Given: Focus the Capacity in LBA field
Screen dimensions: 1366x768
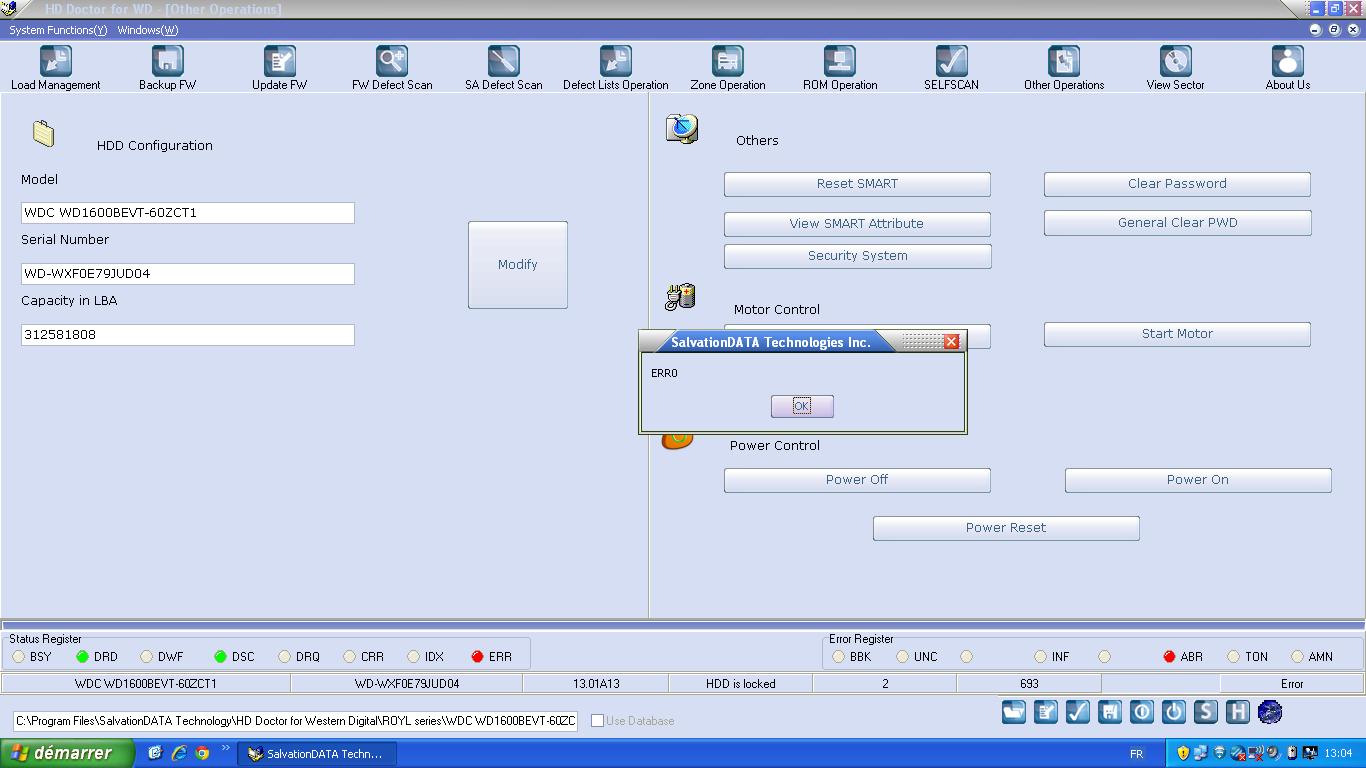Looking at the screenshot, I should (188, 335).
